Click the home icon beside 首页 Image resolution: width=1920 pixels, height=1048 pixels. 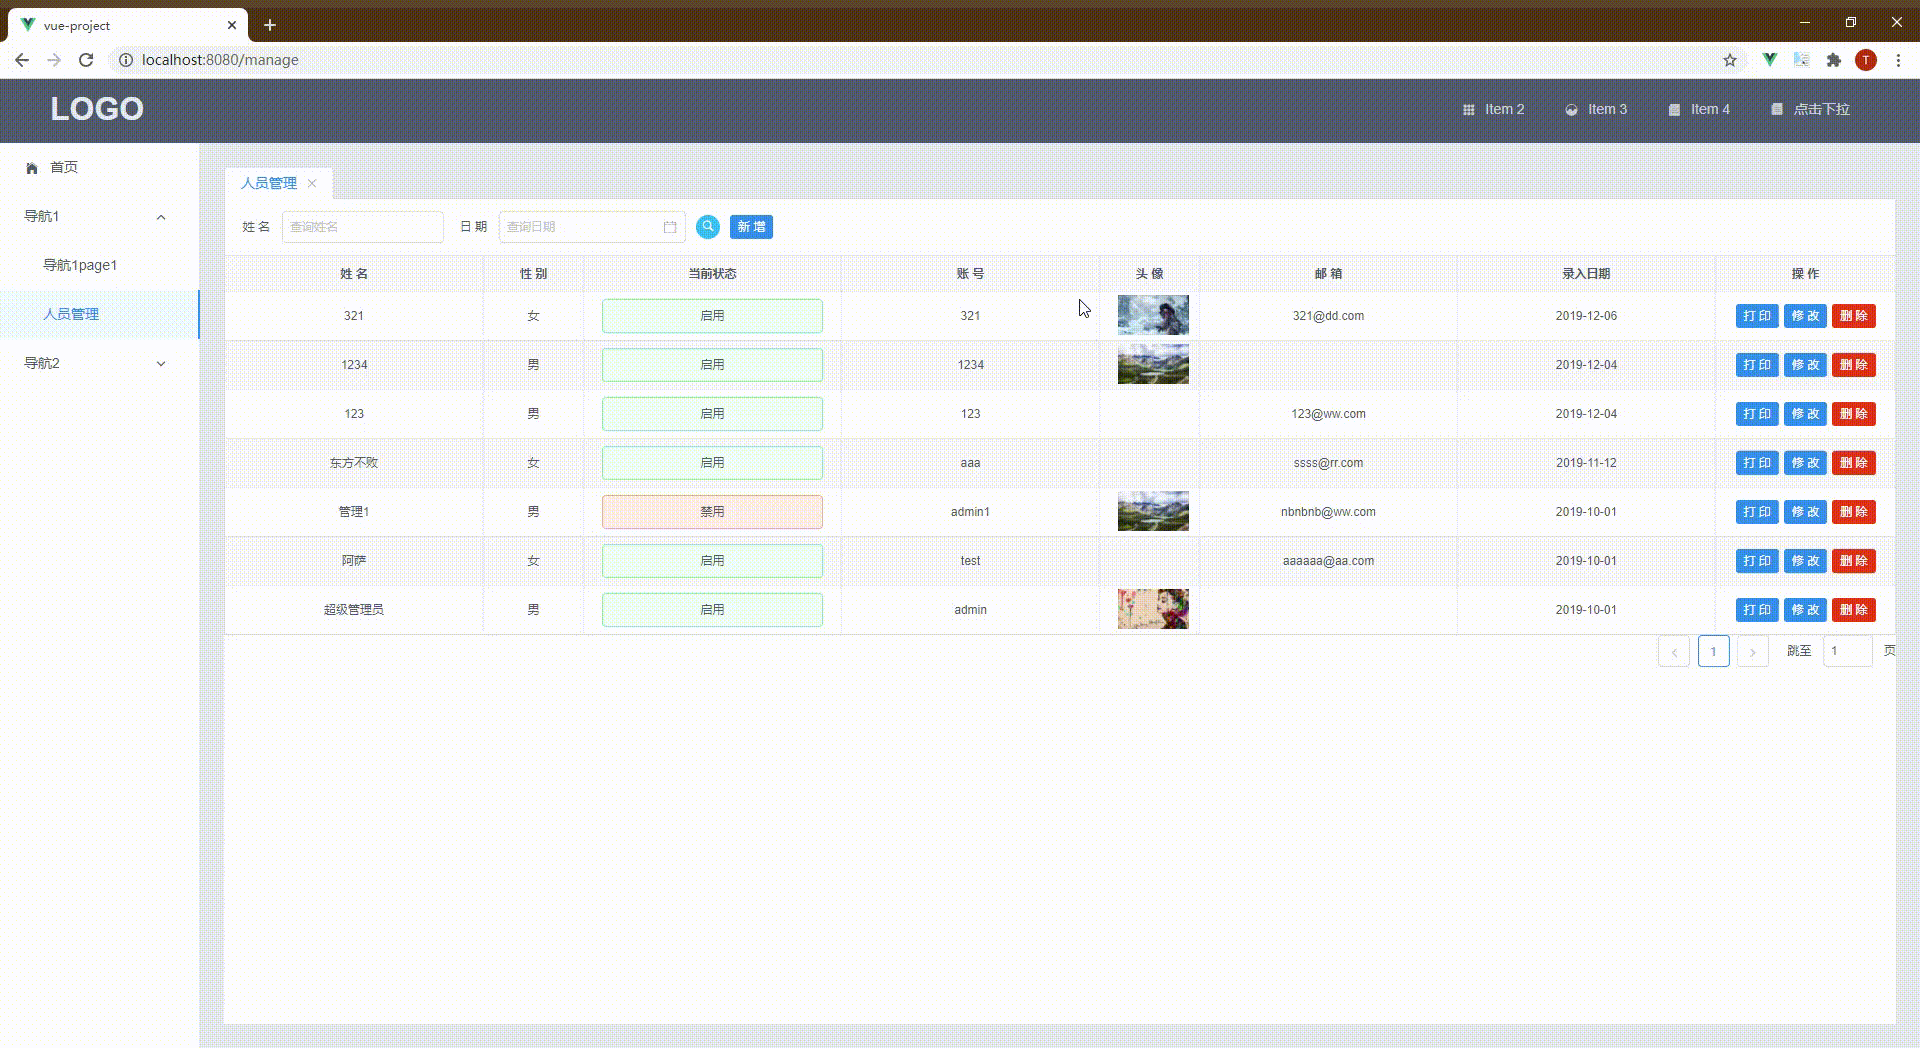click(32, 168)
